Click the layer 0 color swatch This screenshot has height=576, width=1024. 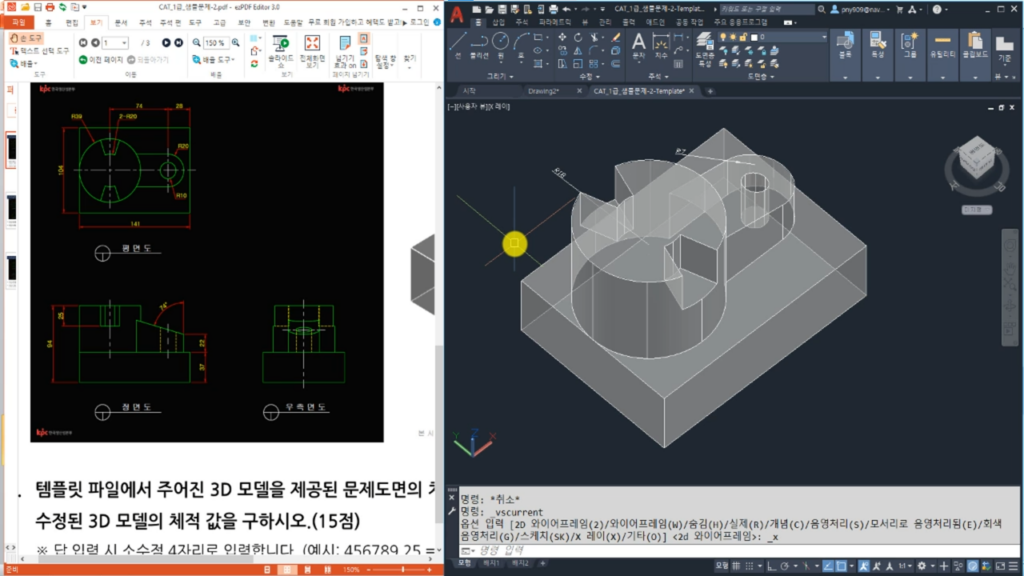[754, 37]
